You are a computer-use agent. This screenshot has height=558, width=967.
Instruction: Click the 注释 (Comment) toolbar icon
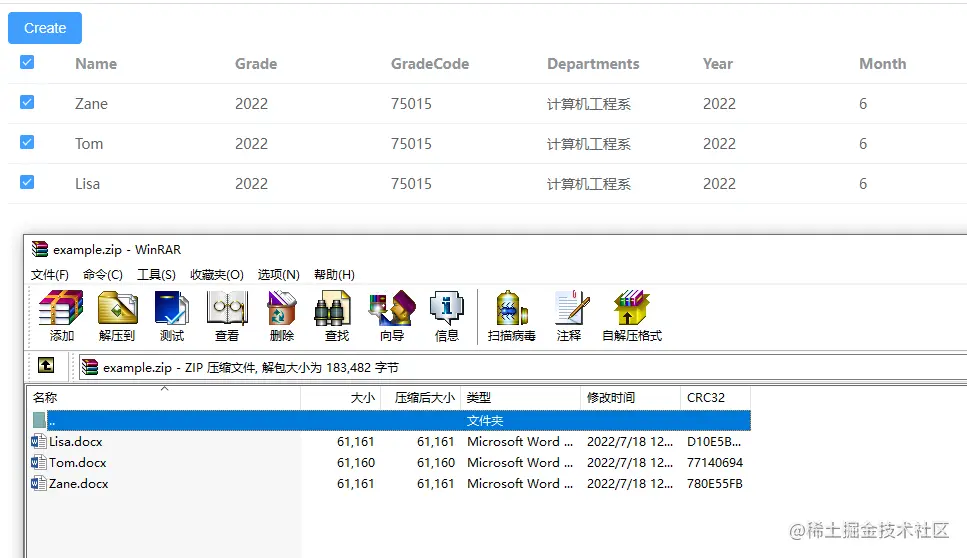pyautogui.click(x=571, y=308)
